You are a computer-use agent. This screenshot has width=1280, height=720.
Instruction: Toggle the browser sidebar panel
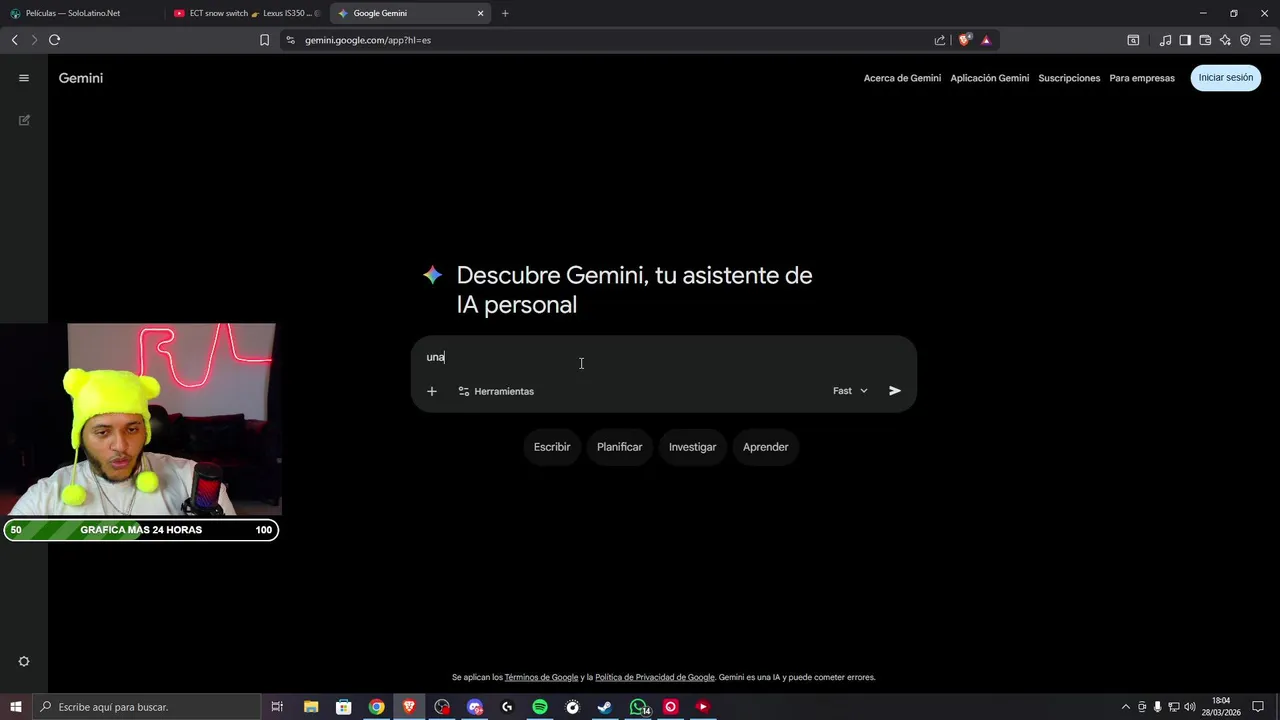tap(1185, 40)
